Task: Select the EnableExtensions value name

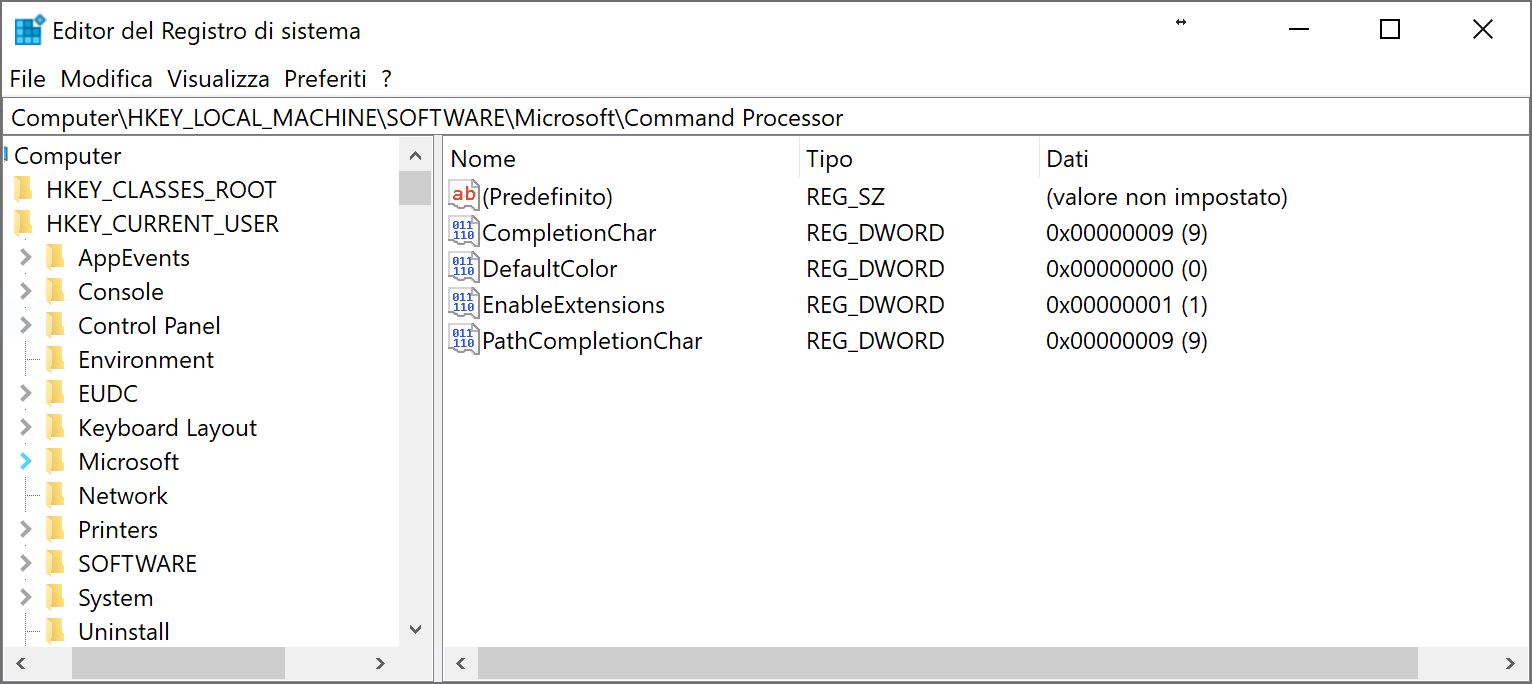Action: (574, 305)
